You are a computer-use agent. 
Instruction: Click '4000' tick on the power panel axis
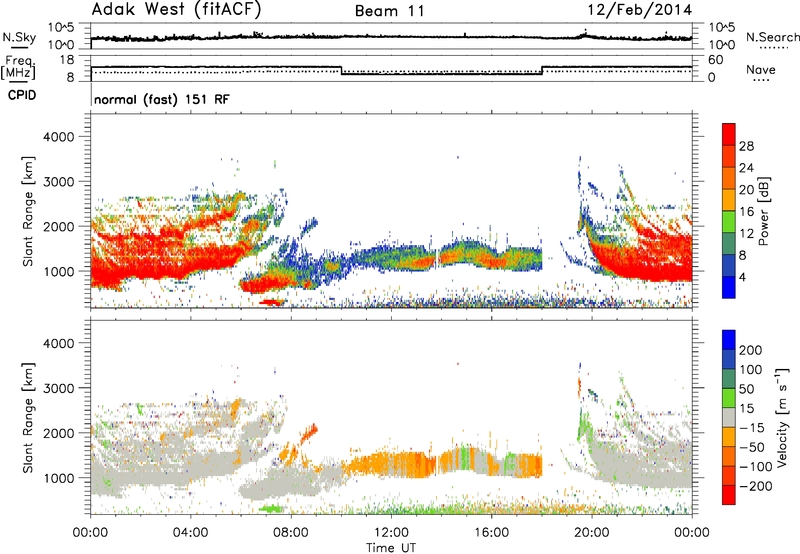[x=59, y=137]
